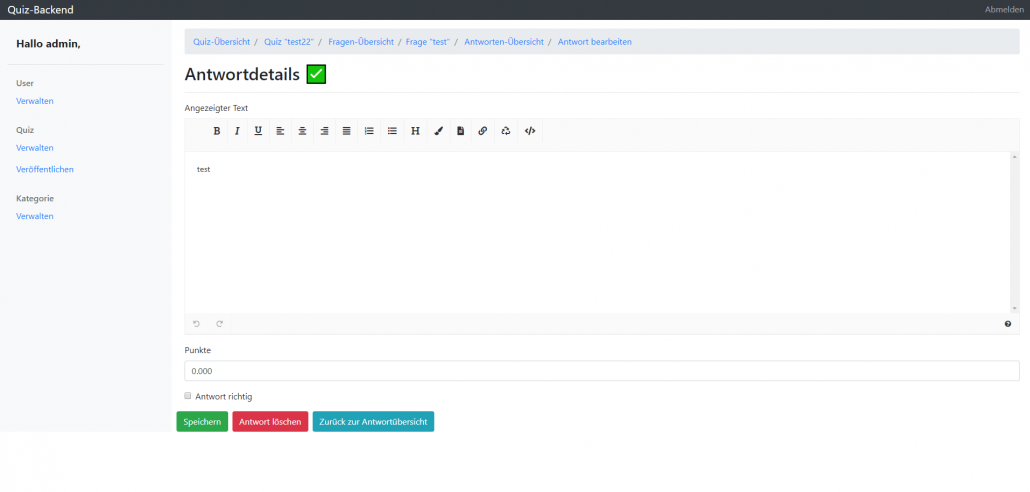
Task: Open editor help question mark icon
Action: tap(1007, 324)
